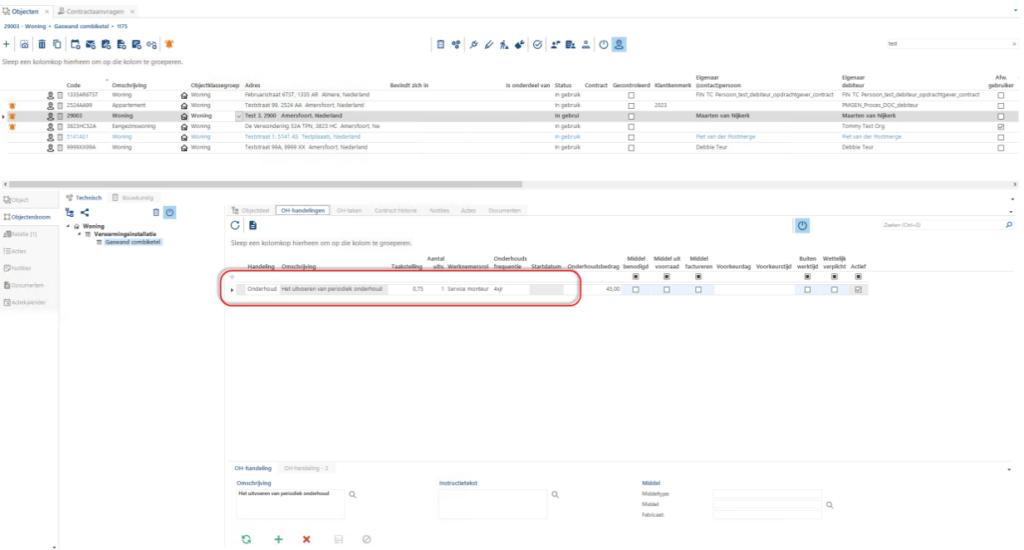The image size is (1024, 550).
Task: Click the green plus add icon at bottom
Action: tap(278, 540)
